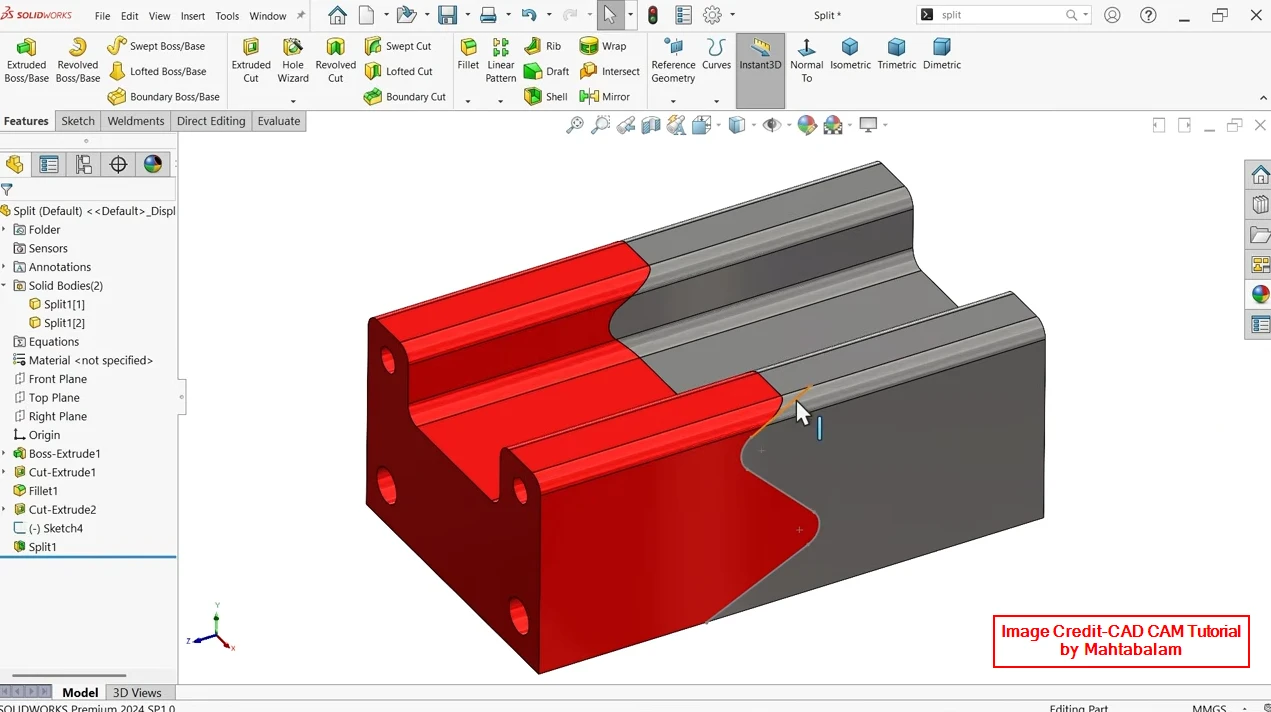
Task: Click the Zoom to Fit icon
Action: [x=575, y=125]
